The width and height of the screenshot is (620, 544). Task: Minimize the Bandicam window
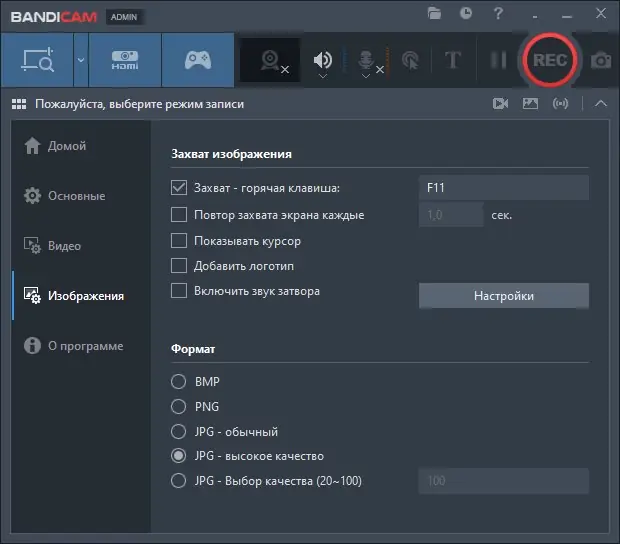pyautogui.click(x=567, y=17)
